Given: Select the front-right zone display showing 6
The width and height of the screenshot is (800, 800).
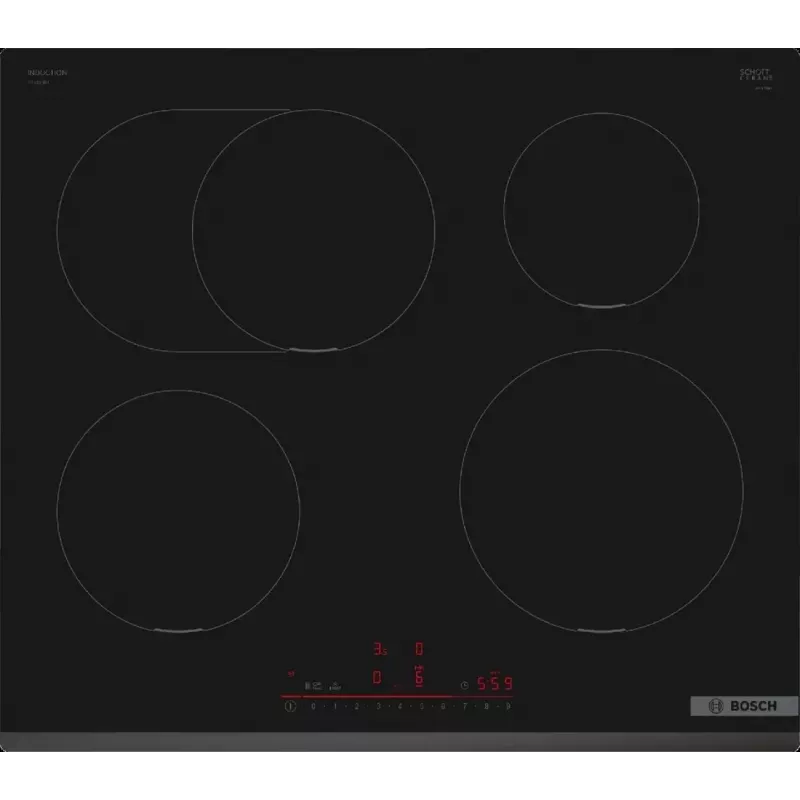Looking at the screenshot, I should coord(419,677).
